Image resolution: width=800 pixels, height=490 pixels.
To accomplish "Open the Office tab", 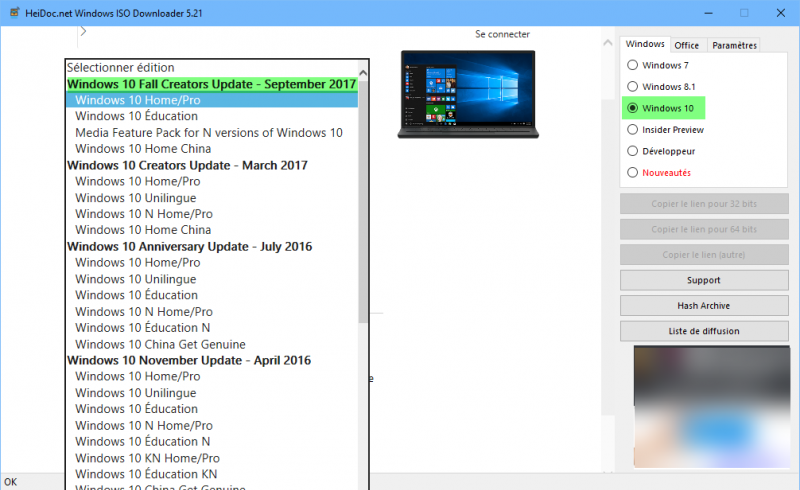I will 687,45.
